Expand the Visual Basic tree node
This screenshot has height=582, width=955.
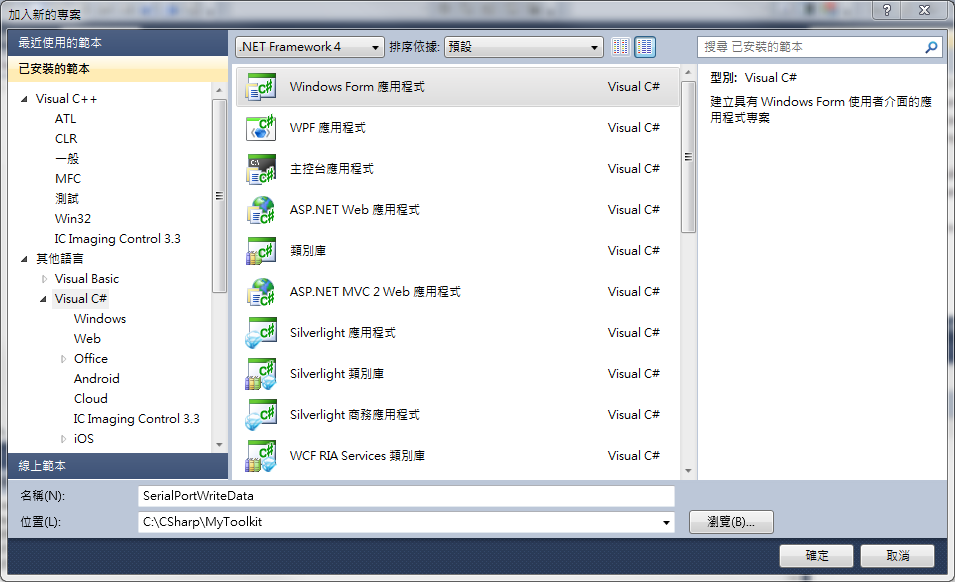pos(44,279)
